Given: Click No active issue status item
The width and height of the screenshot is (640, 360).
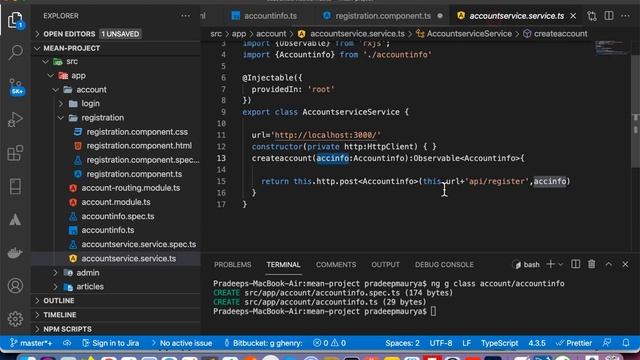Looking at the screenshot, I should (x=182, y=343).
